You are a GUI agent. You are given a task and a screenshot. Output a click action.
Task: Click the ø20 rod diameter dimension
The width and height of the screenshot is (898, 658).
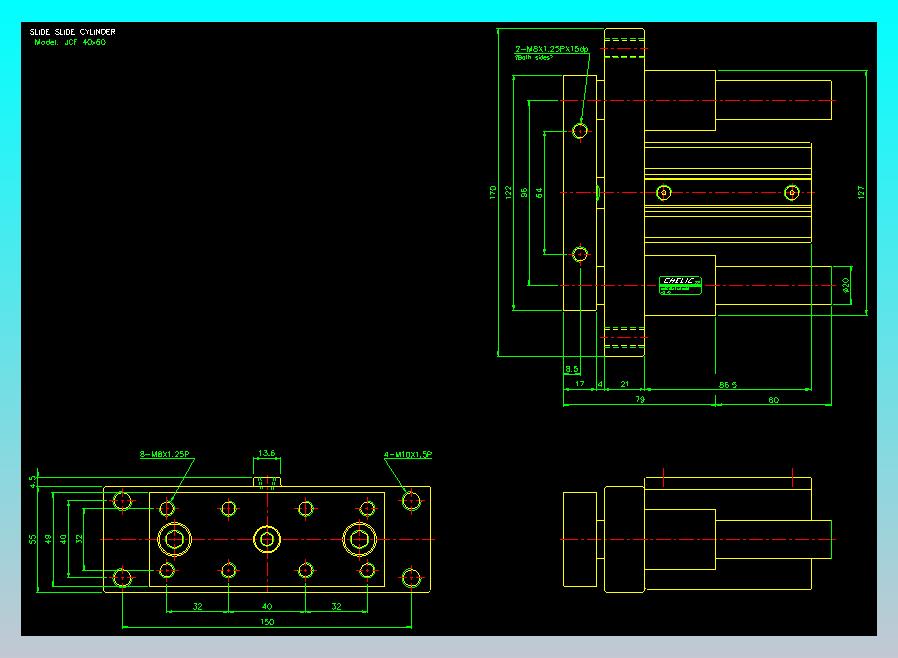[846, 285]
